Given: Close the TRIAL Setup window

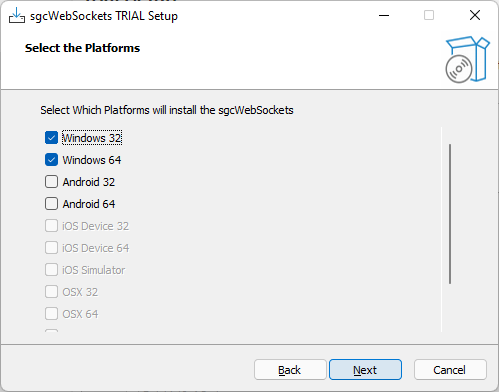Looking at the screenshot, I should pos(475,15).
